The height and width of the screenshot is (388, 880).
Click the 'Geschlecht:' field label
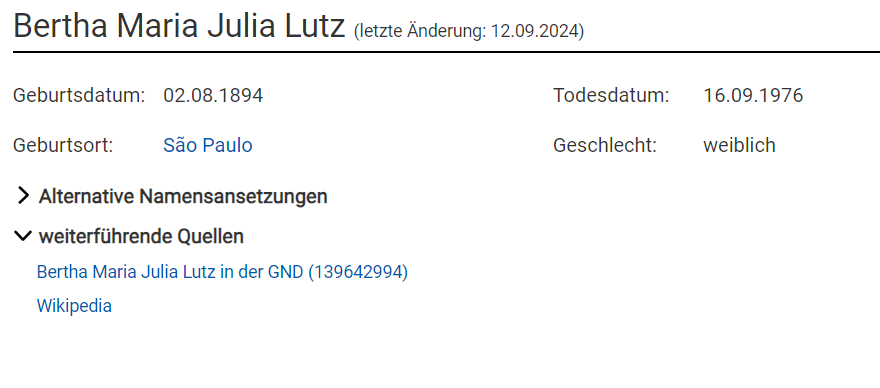pos(605,145)
